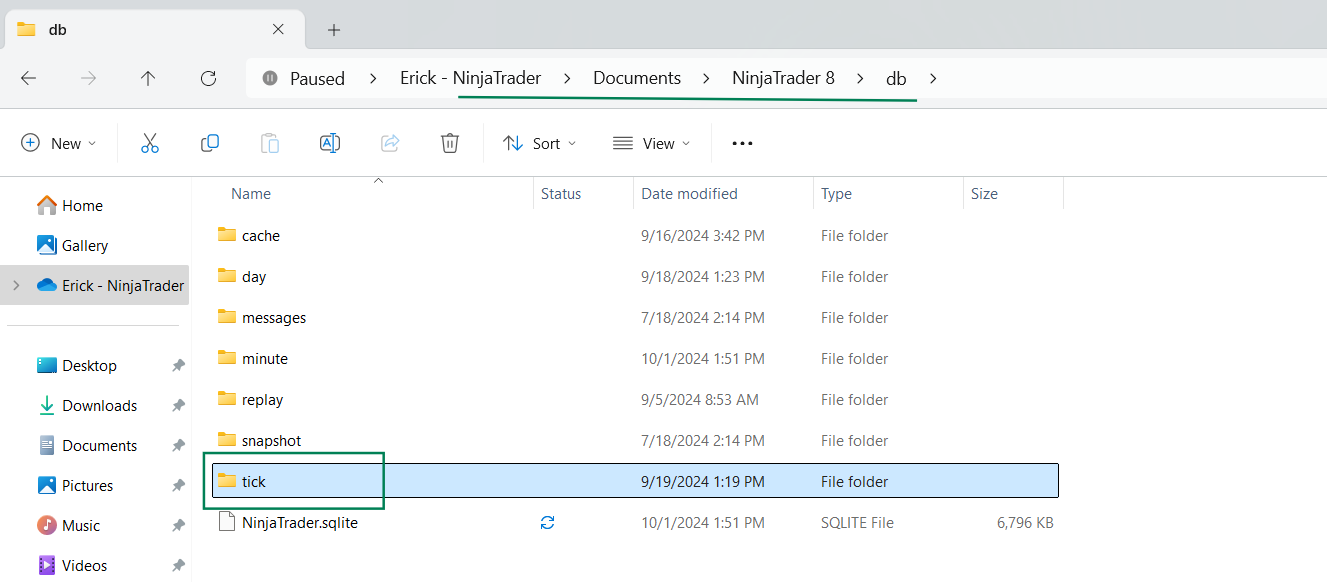This screenshot has width=1327, height=582.
Task: Go up one folder level arrow
Action: [148, 78]
